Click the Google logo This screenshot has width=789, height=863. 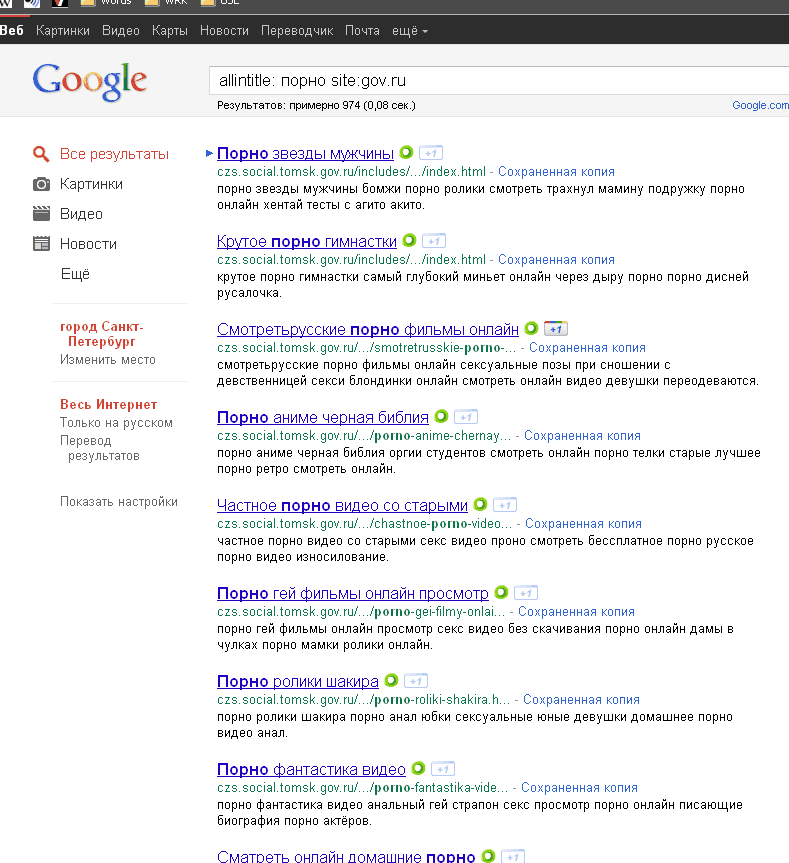pyautogui.click(x=90, y=82)
